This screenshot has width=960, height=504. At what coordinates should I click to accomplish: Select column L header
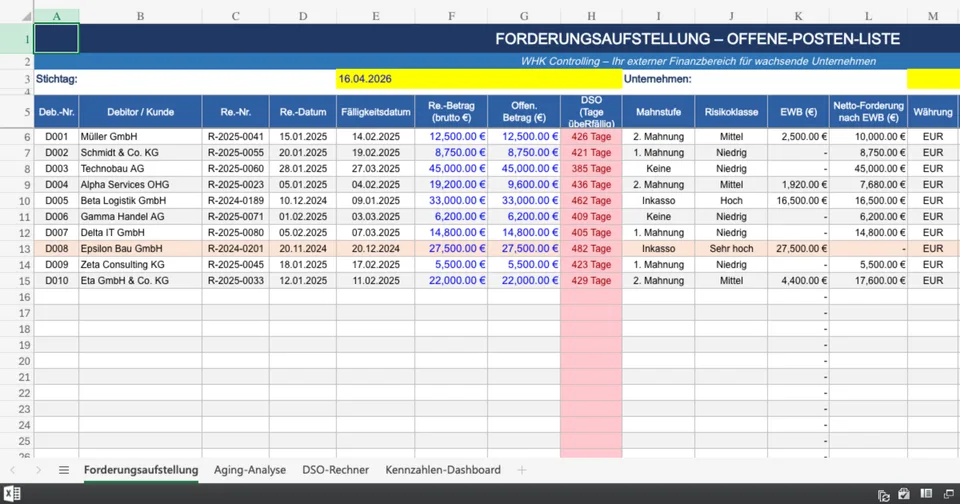click(868, 17)
